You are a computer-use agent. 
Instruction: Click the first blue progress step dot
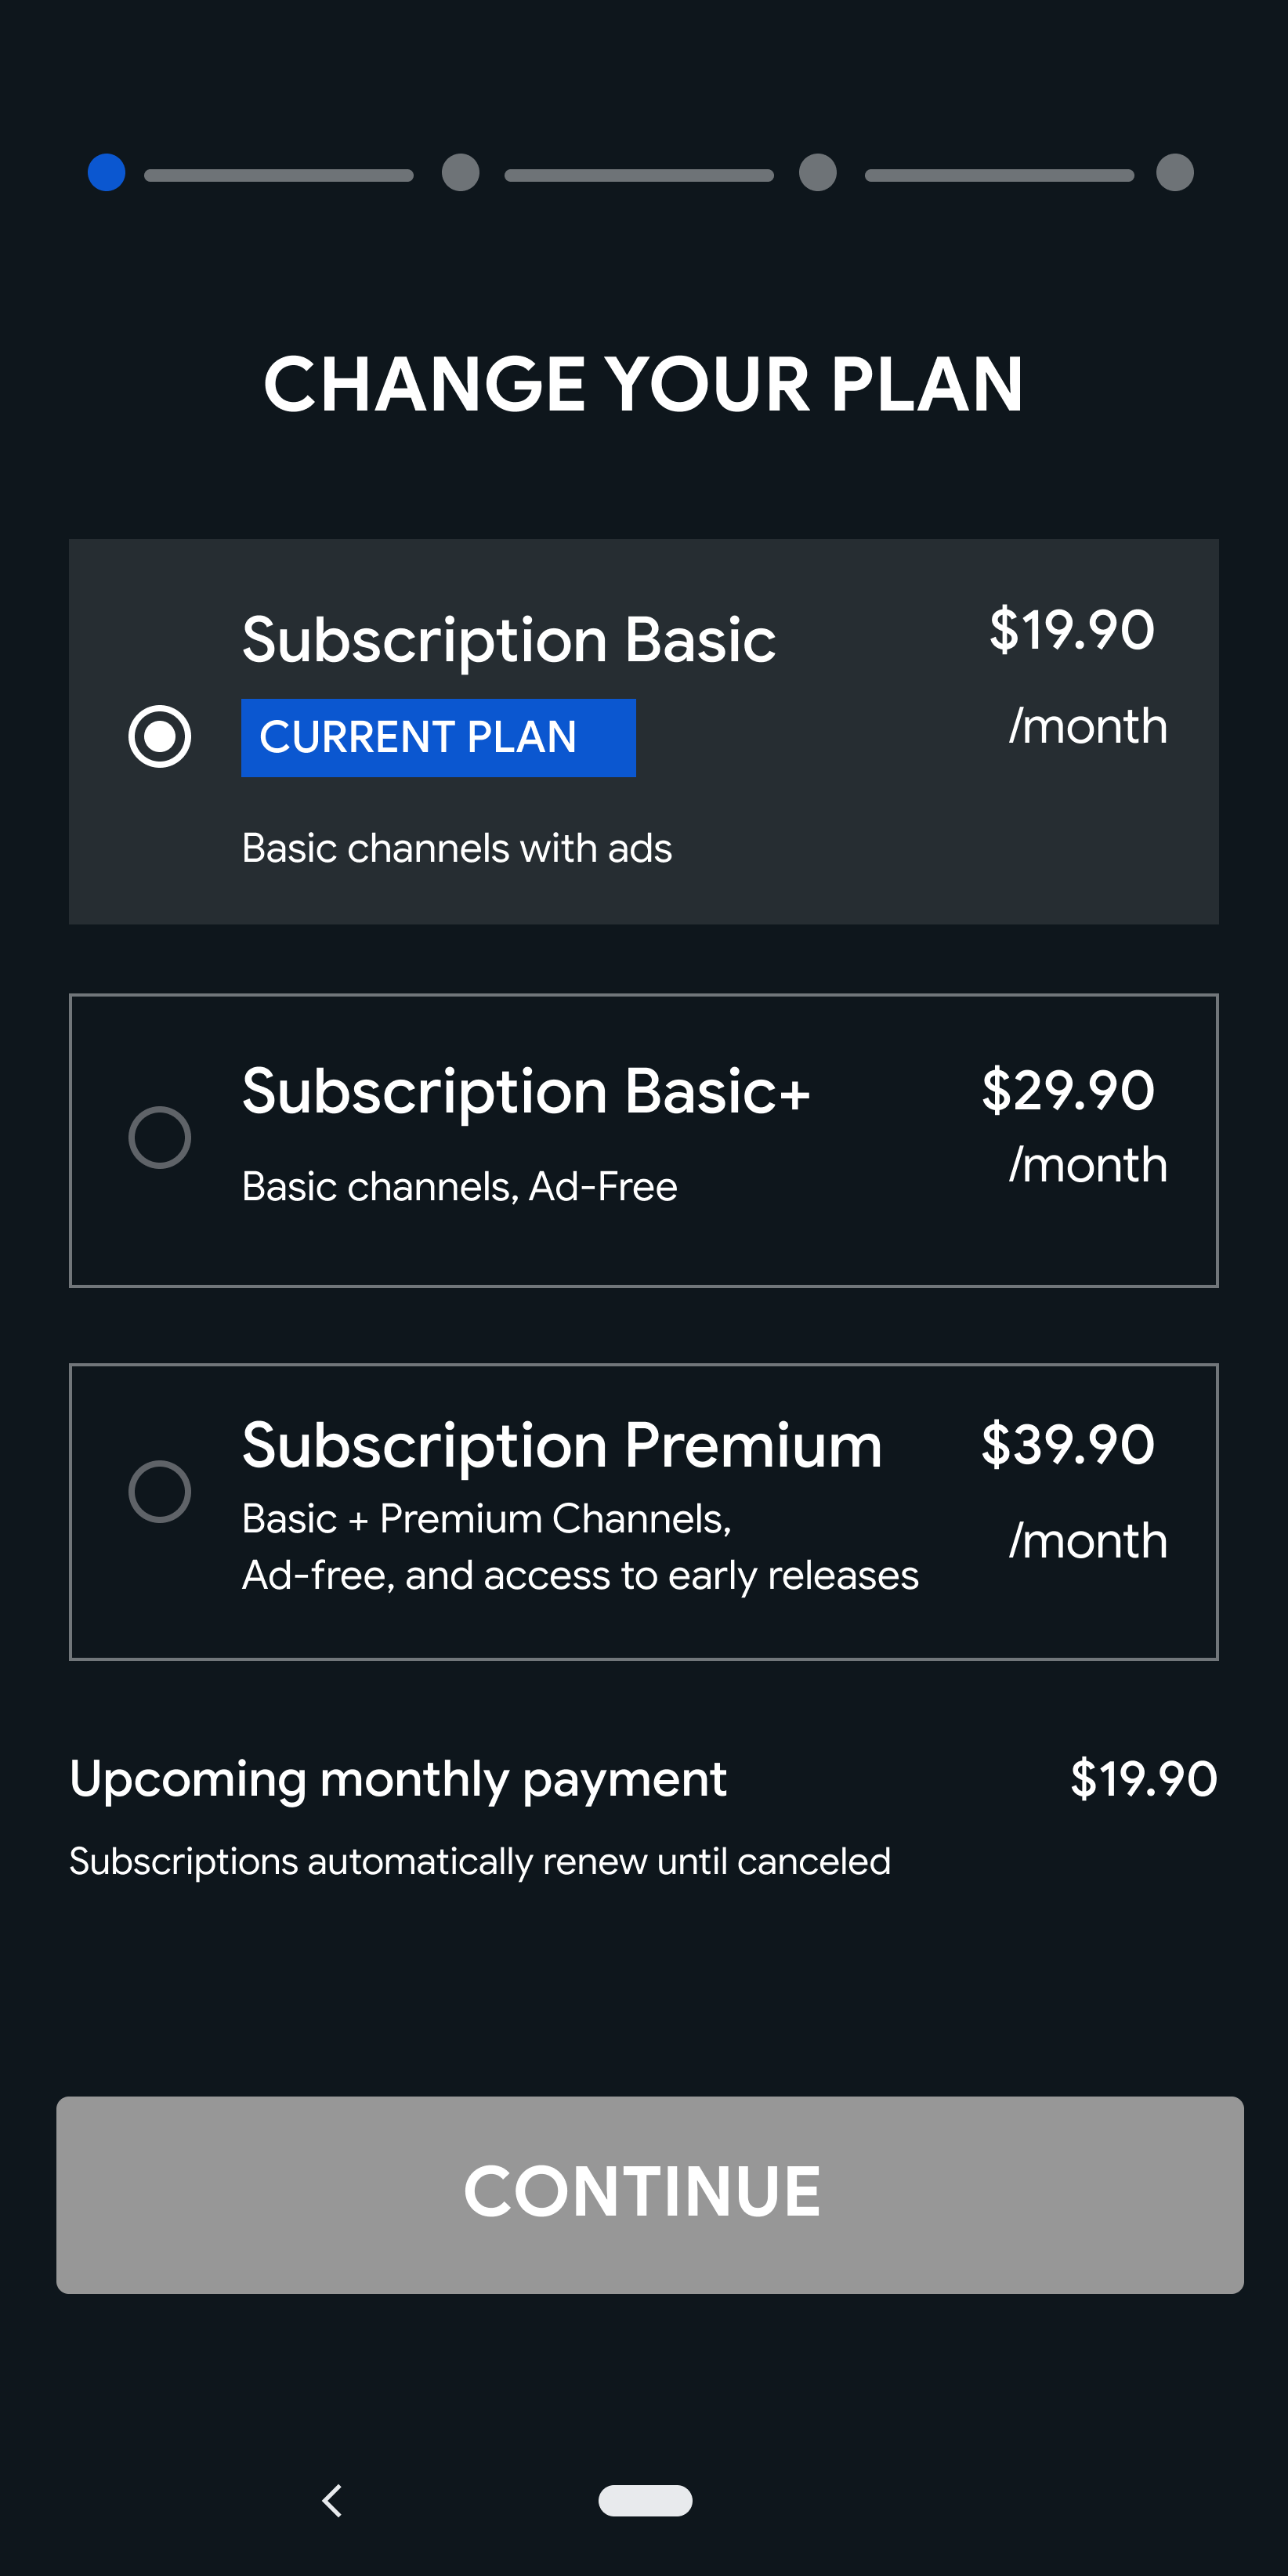click(x=107, y=172)
